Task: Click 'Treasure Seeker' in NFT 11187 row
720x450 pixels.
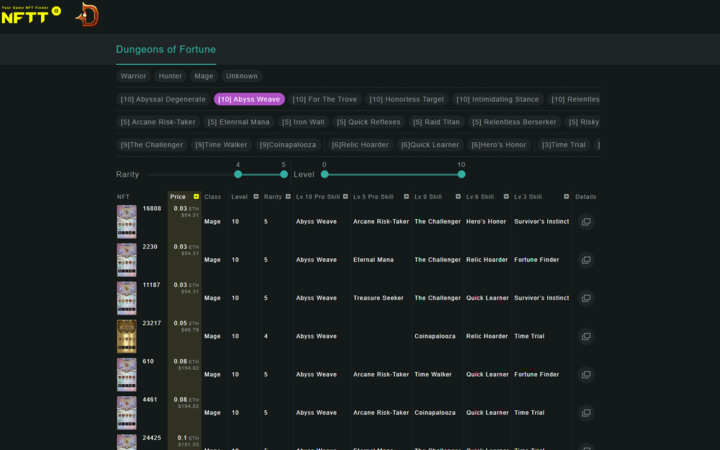Action: [378, 298]
